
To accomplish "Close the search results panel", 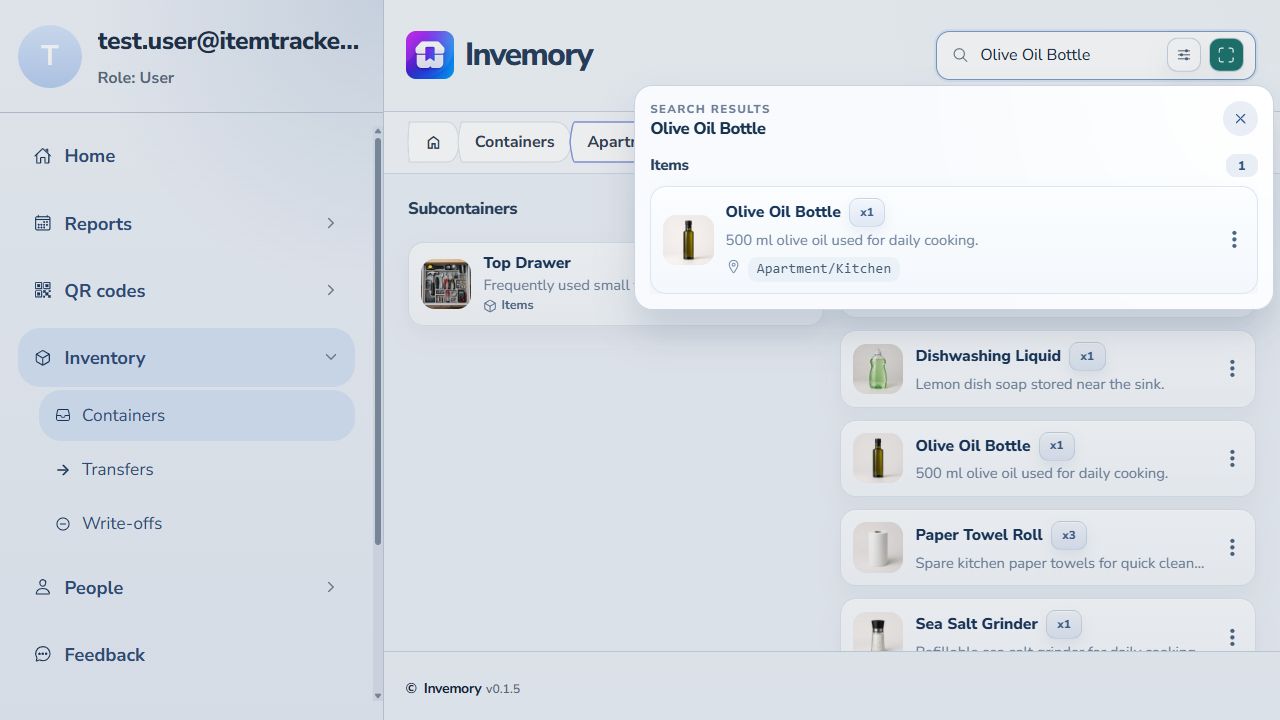I will tap(1240, 119).
